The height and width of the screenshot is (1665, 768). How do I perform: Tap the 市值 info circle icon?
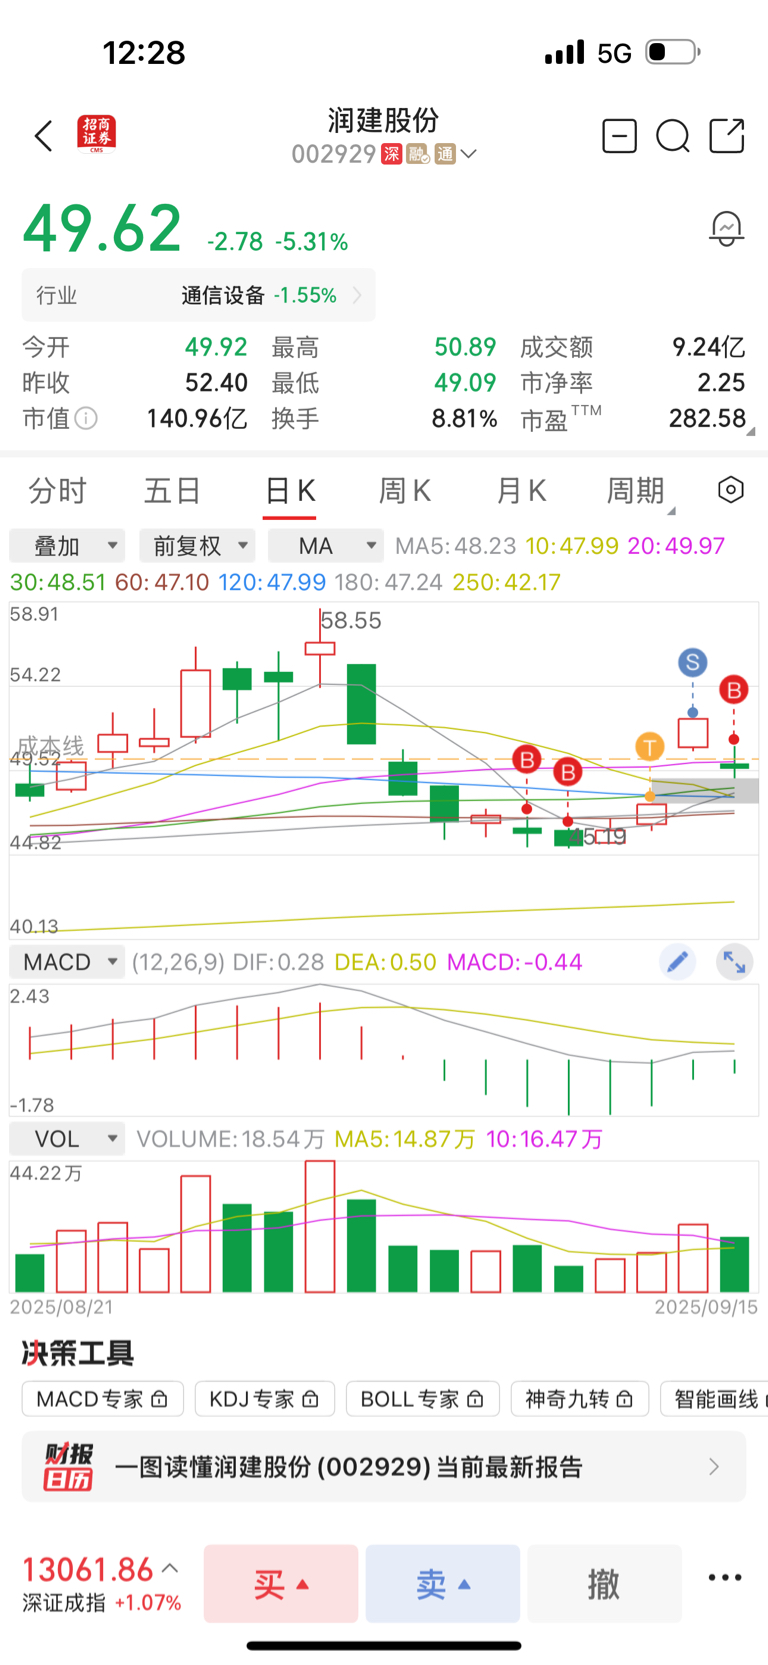tap(87, 418)
